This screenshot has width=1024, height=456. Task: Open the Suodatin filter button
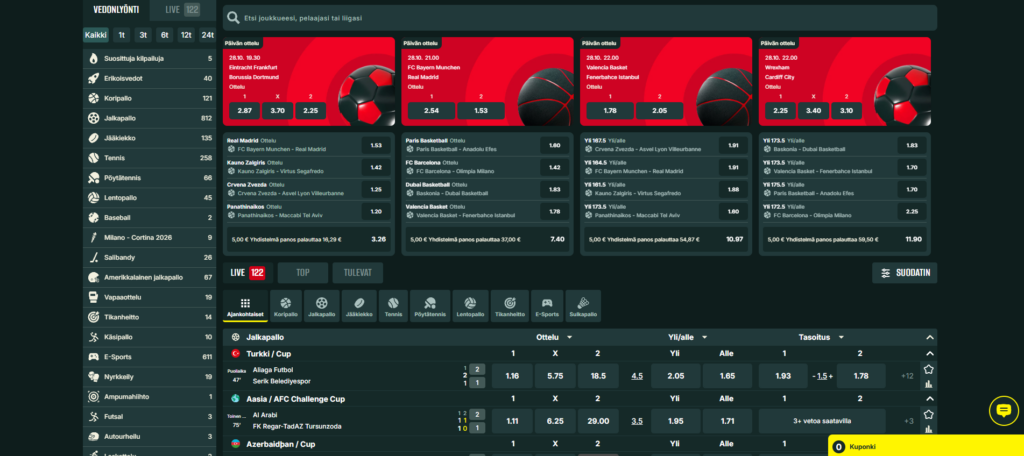(x=904, y=273)
